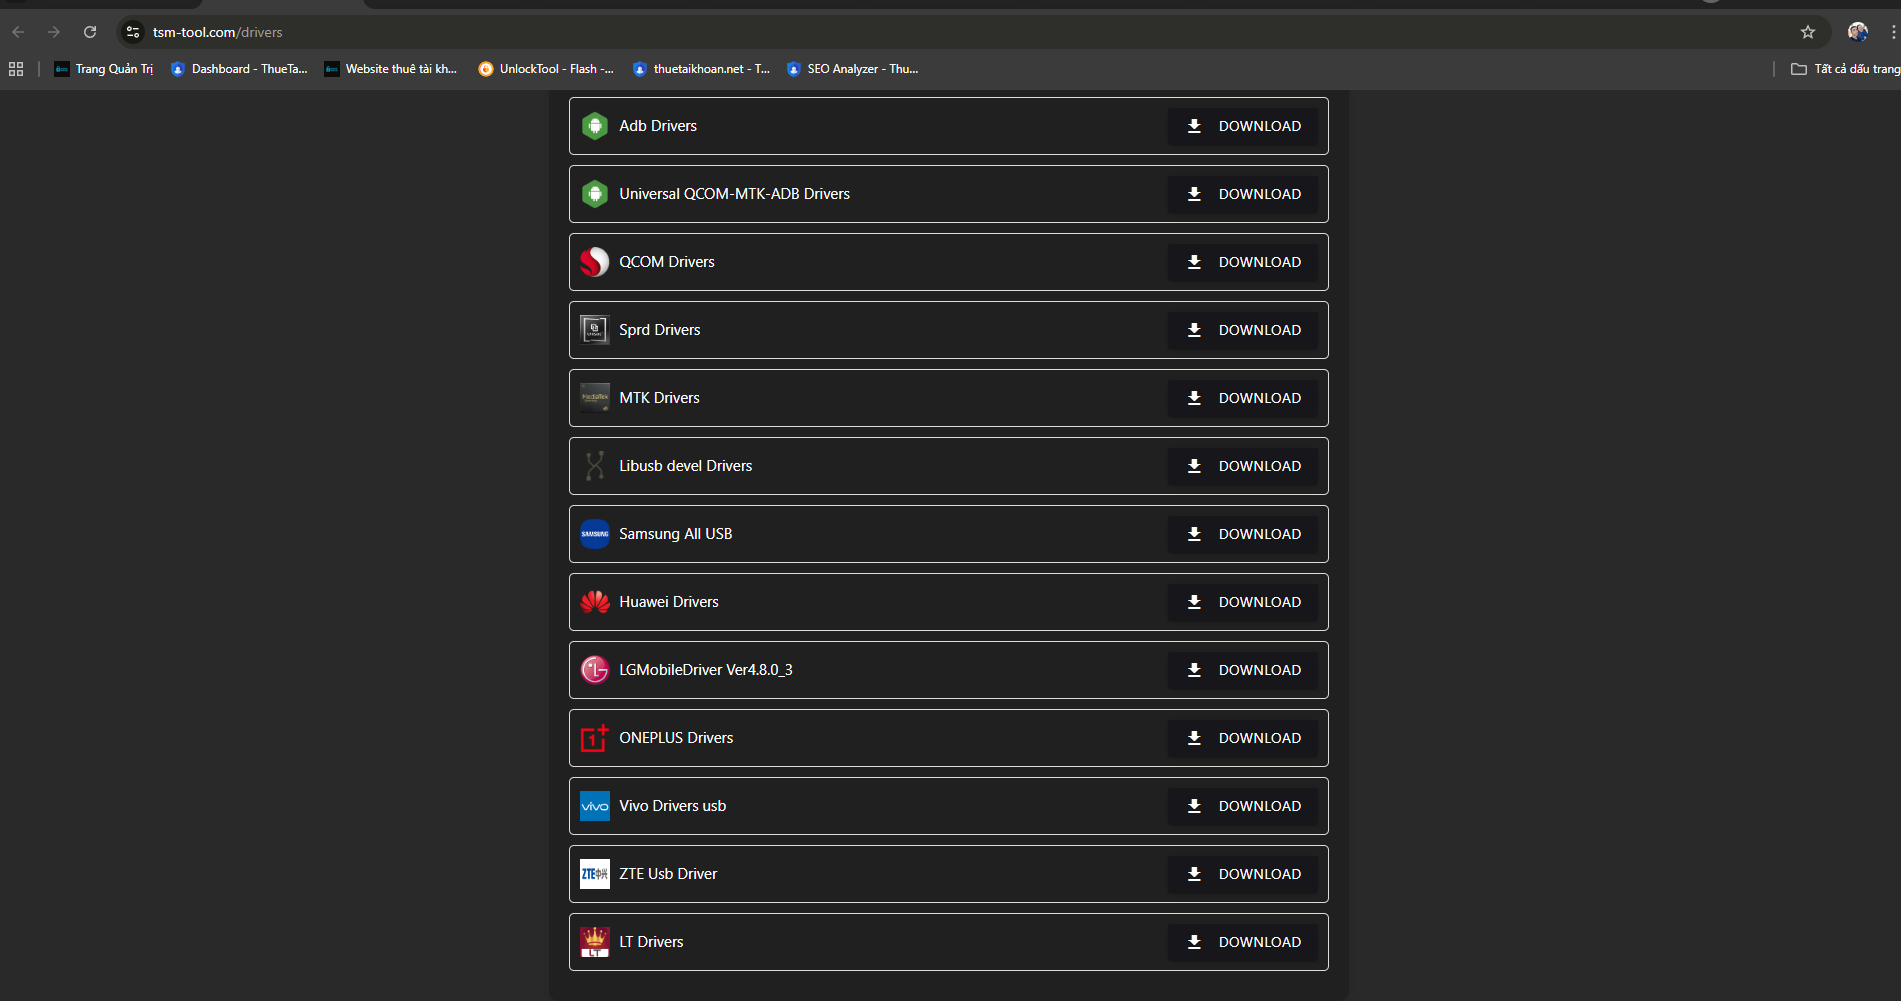Download the Huawei Drivers
The image size is (1901, 1001).
(1243, 602)
